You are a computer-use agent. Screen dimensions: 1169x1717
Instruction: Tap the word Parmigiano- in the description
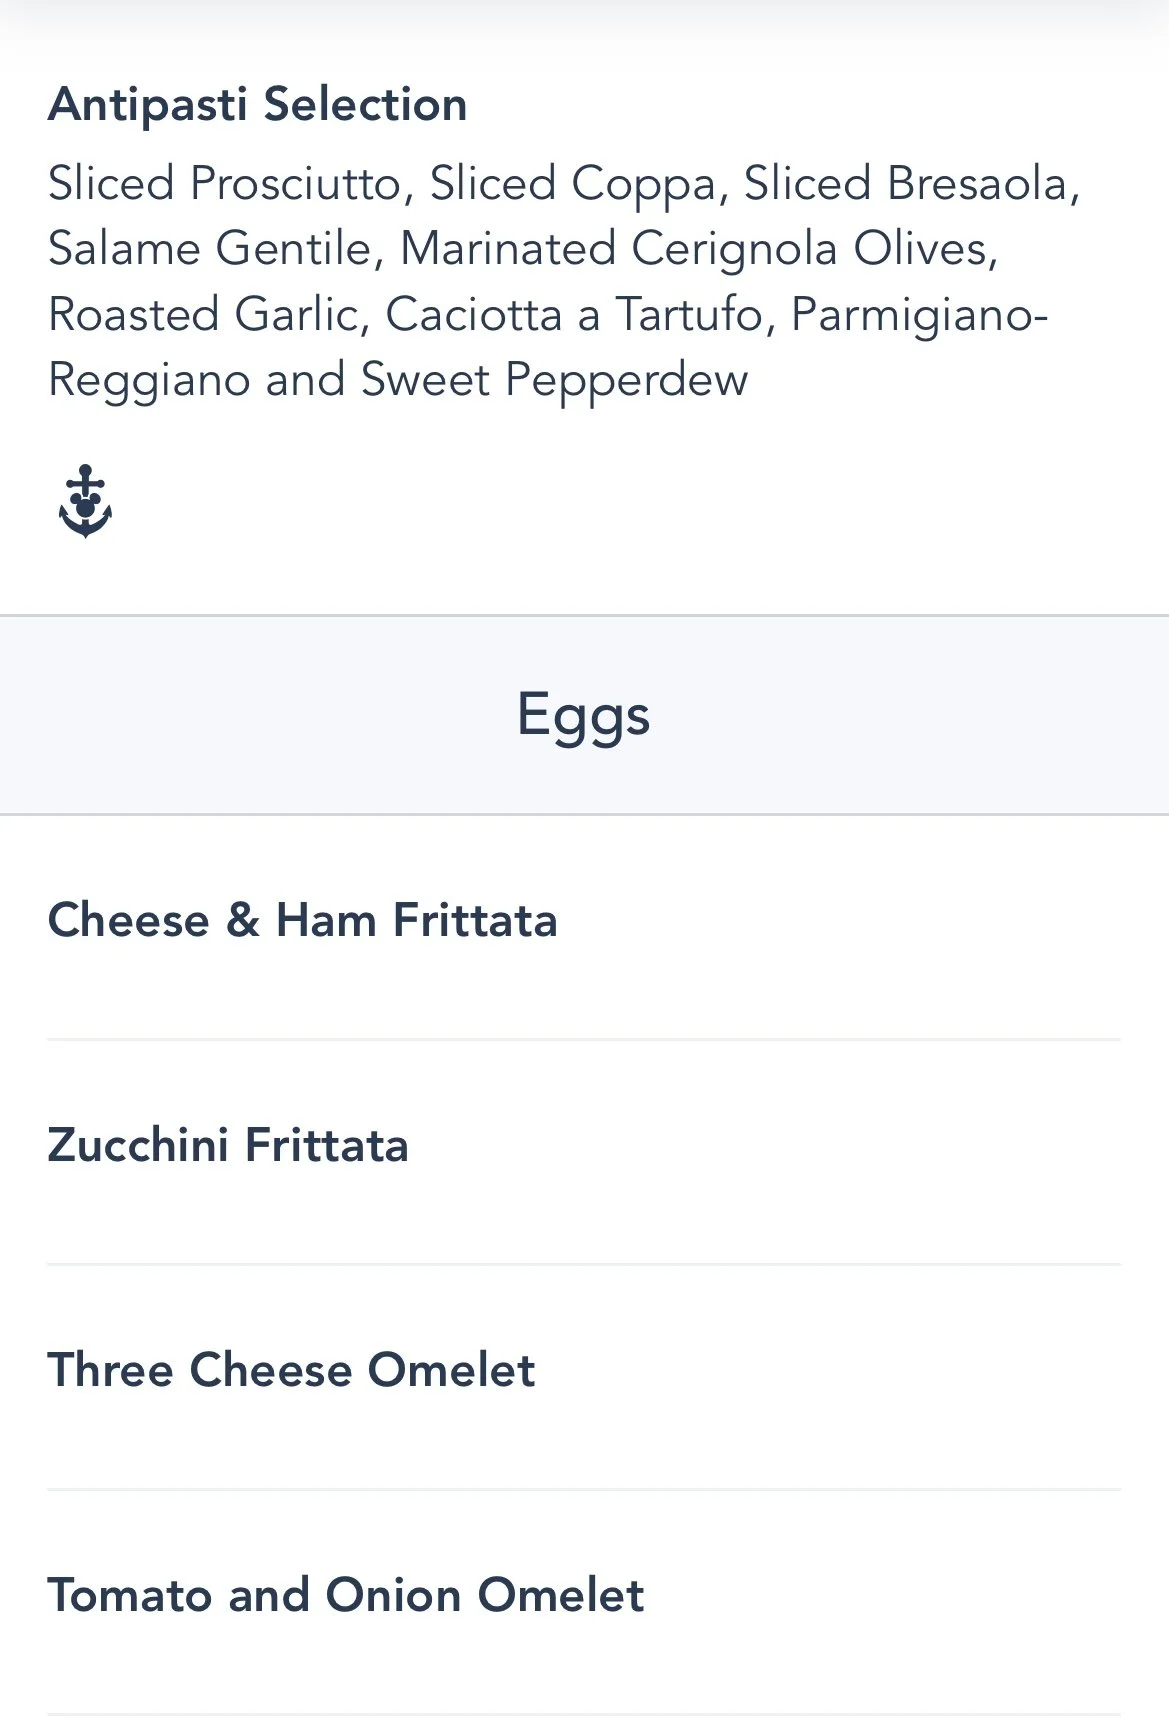tap(919, 316)
